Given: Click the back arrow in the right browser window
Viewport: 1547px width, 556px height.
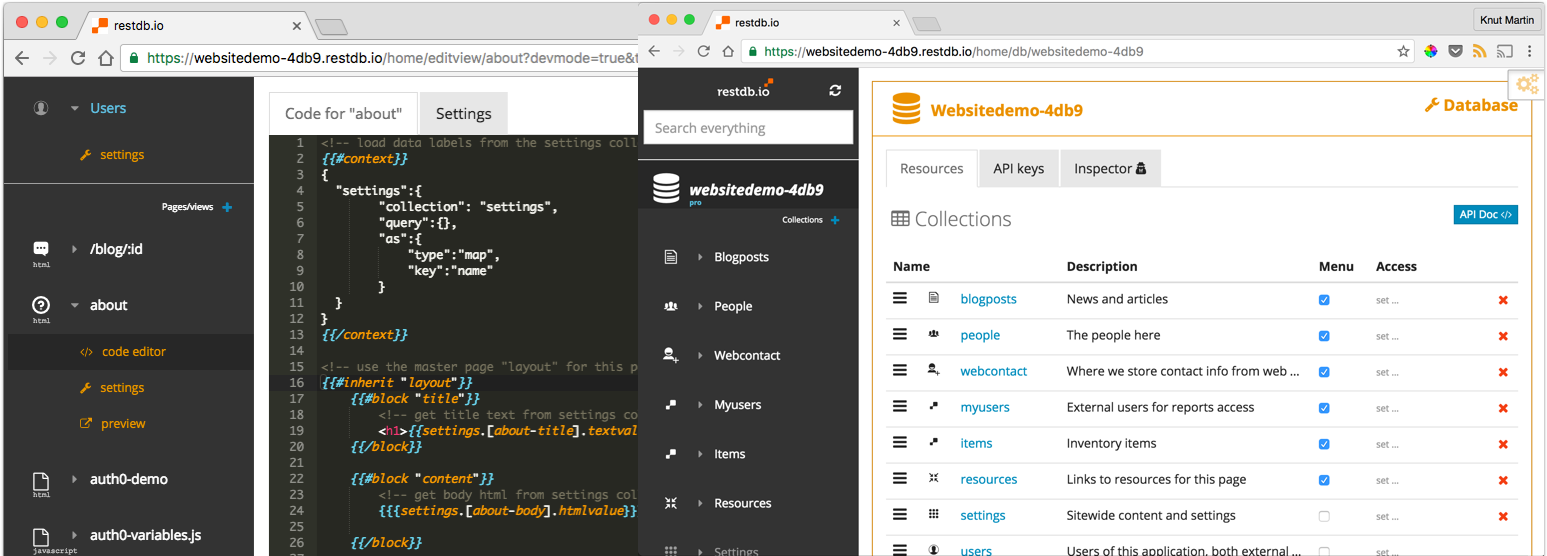Looking at the screenshot, I should [x=654, y=51].
